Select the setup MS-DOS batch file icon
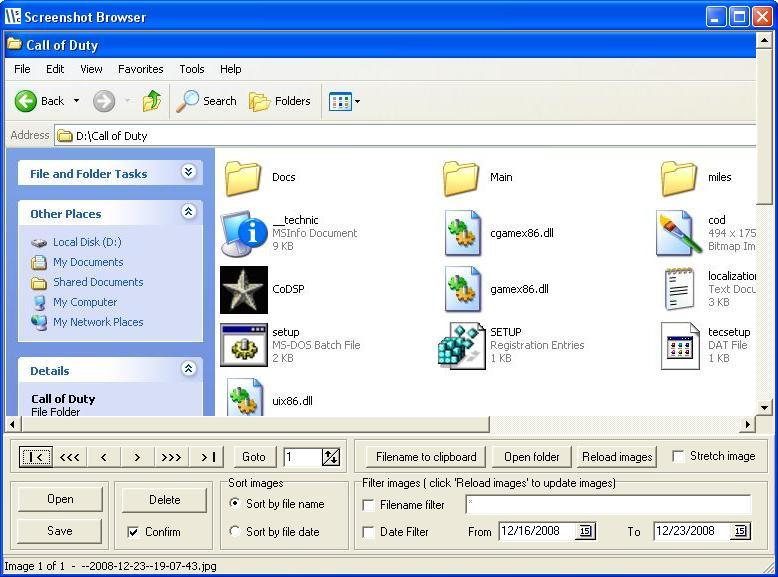 244,345
